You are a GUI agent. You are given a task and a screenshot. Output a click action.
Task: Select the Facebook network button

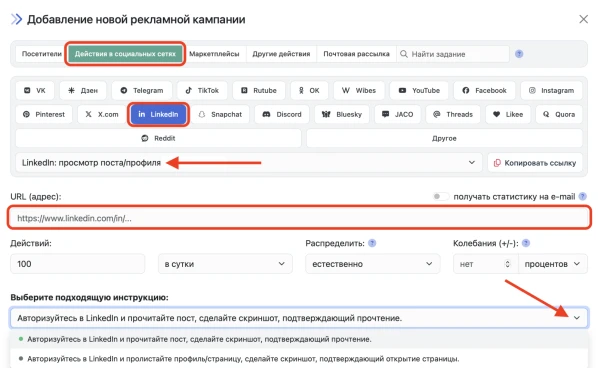pos(484,90)
